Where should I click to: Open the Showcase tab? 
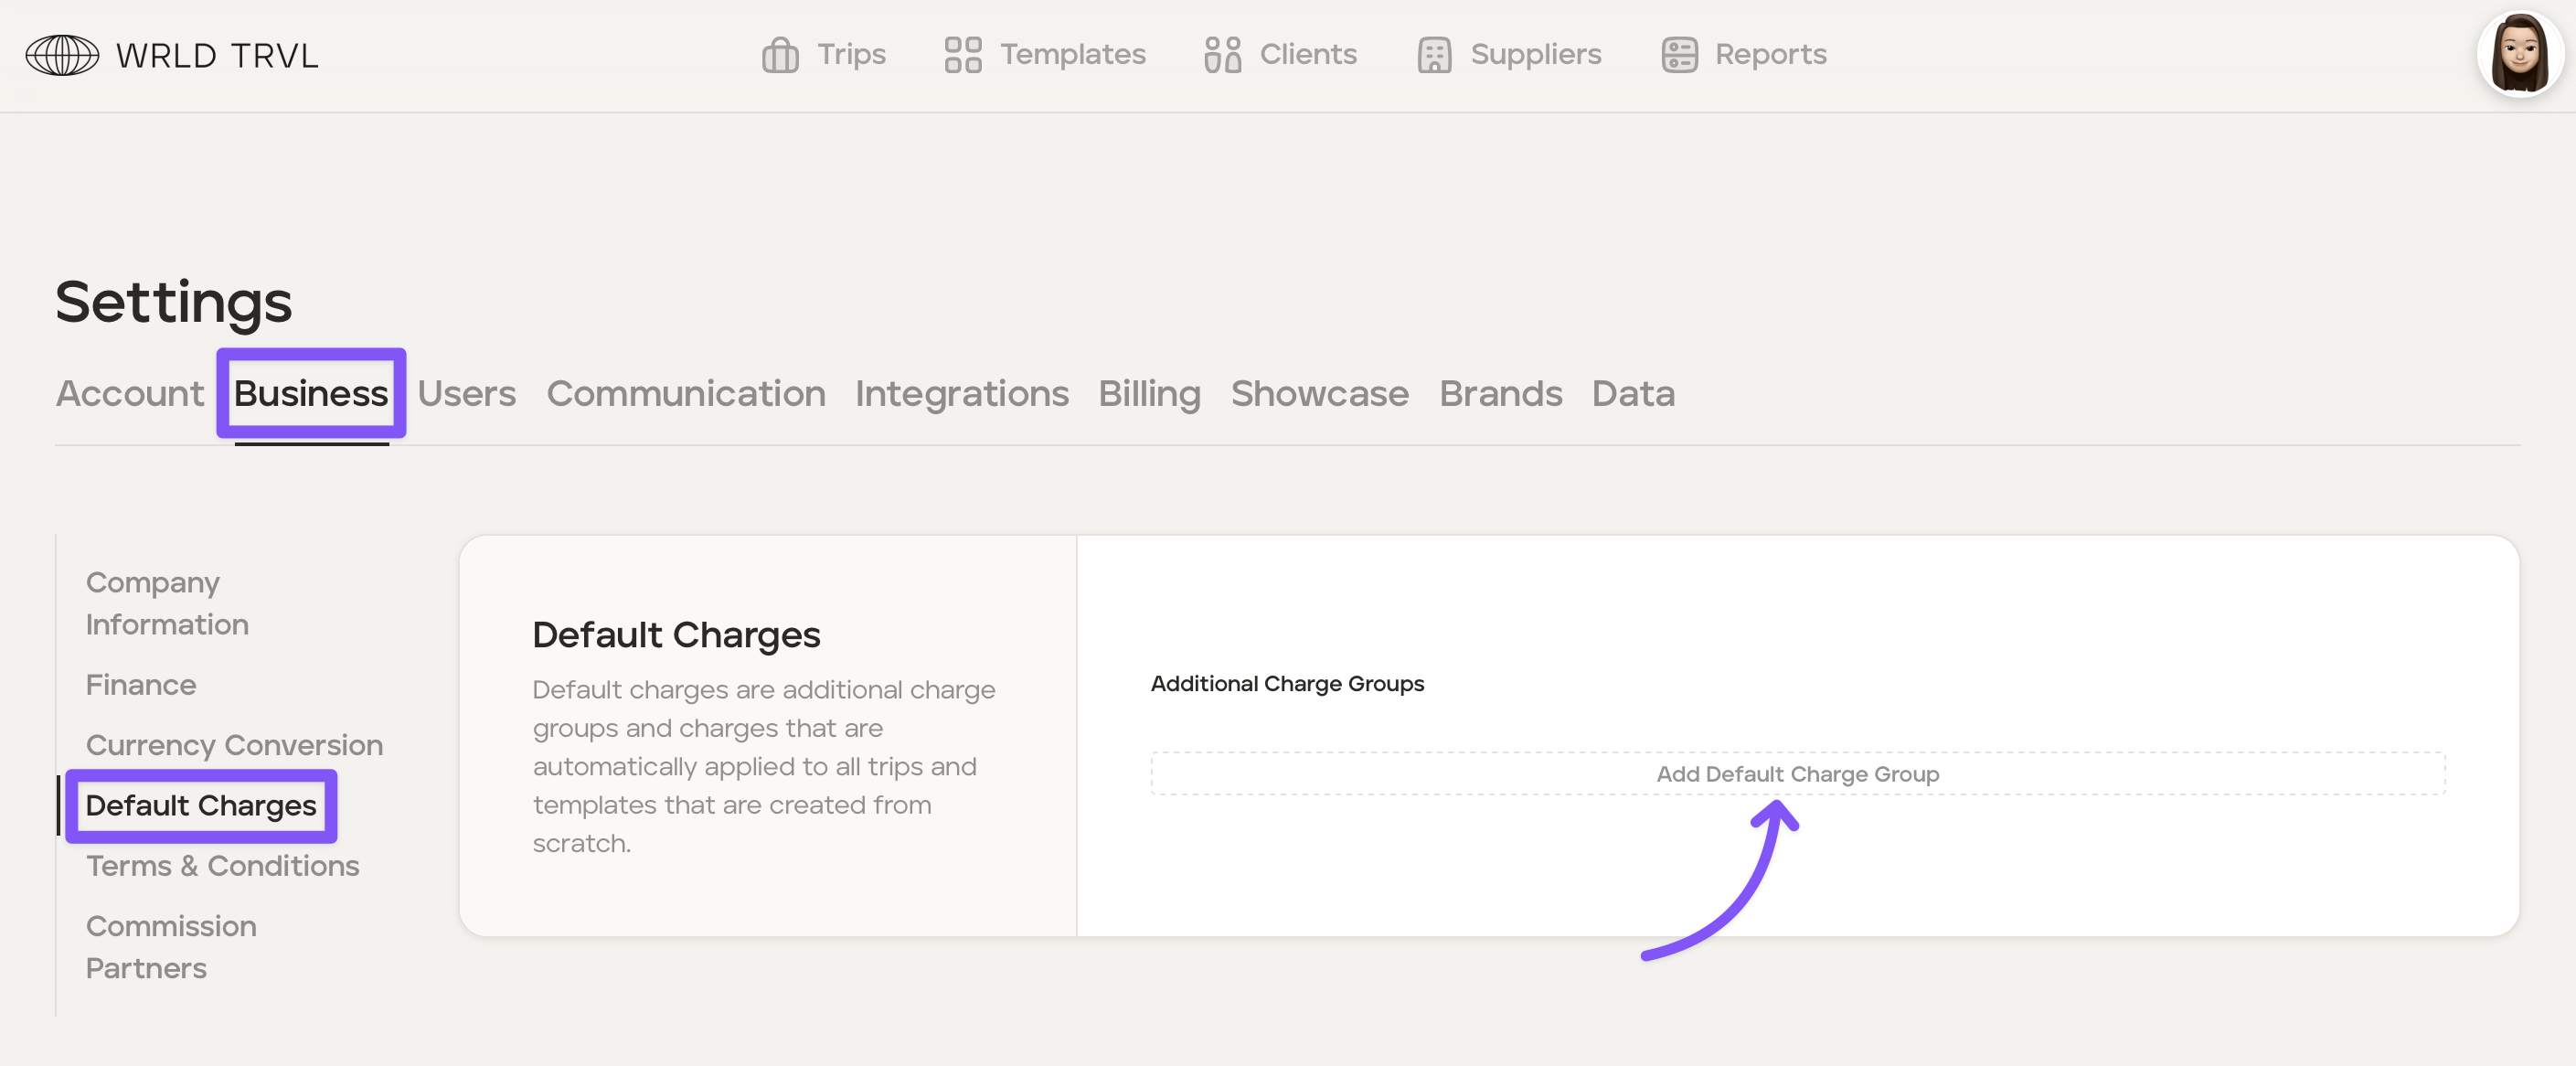point(1319,394)
